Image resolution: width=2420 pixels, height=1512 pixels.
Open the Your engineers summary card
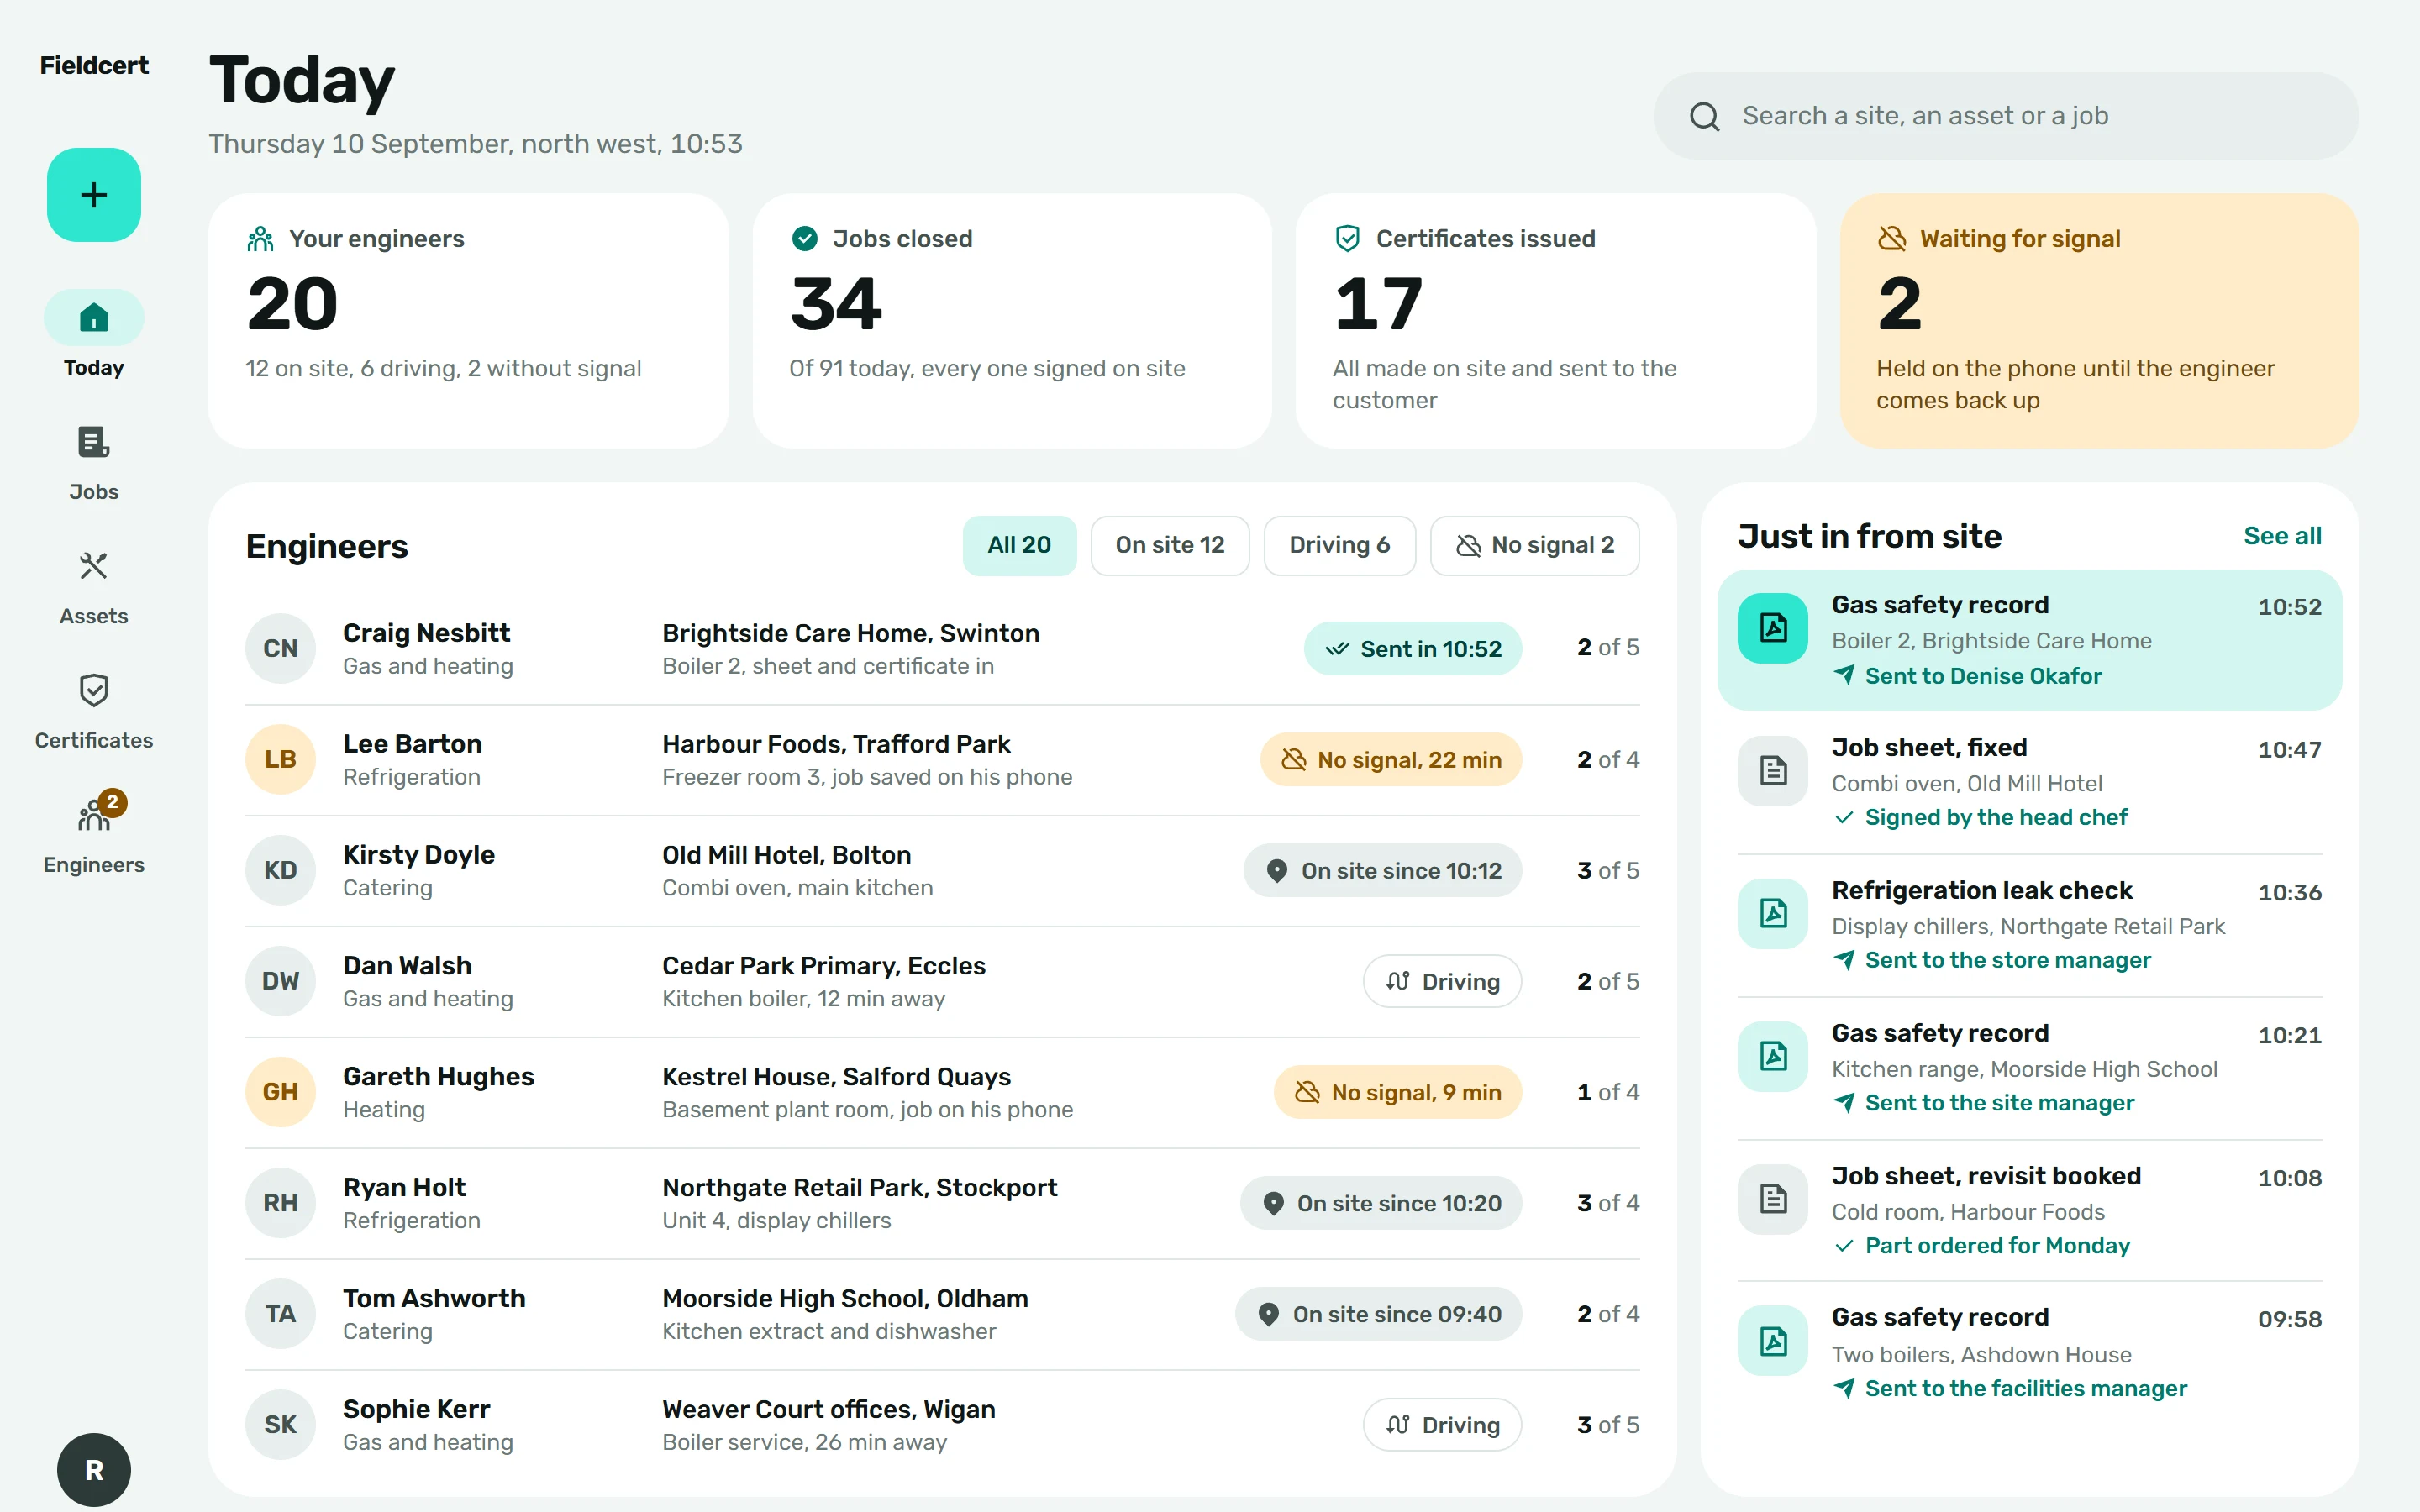pos(468,321)
